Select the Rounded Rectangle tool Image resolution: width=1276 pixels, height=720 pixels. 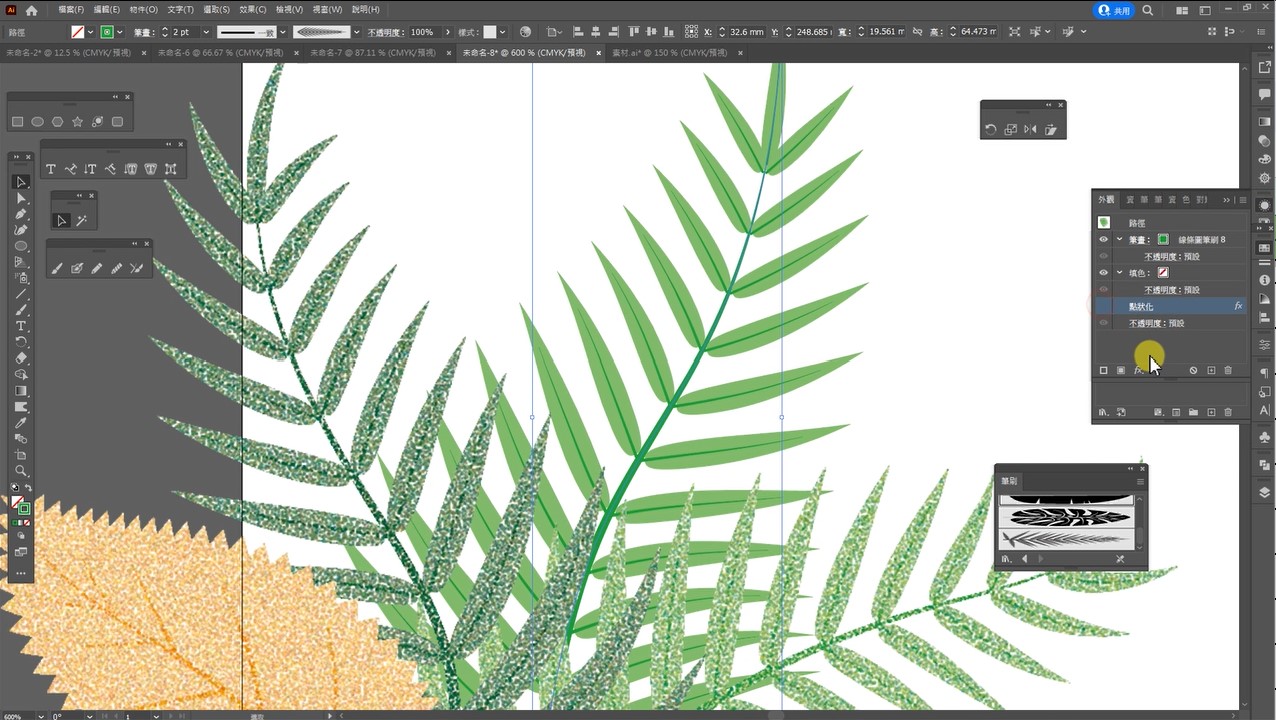[x=117, y=122]
